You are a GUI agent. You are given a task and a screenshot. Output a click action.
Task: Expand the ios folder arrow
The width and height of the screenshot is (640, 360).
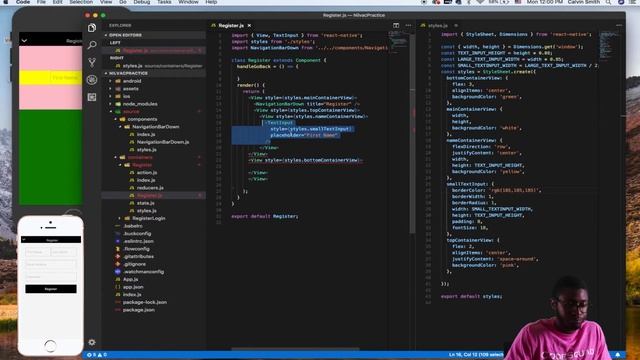[111, 96]
